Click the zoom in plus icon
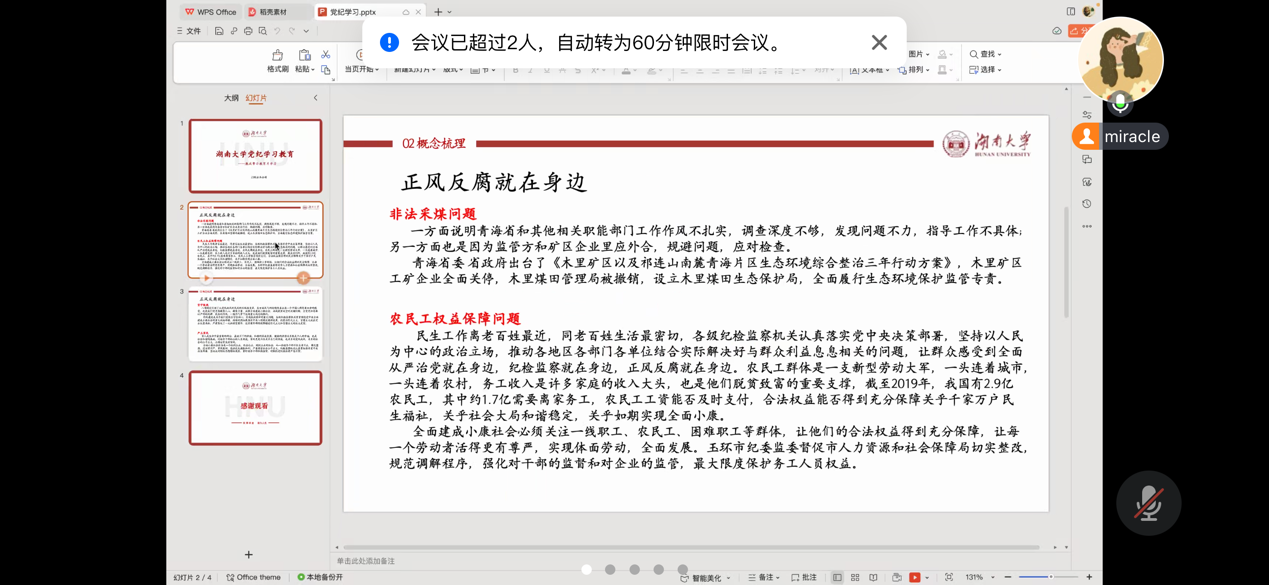 tap(1089, 578)
